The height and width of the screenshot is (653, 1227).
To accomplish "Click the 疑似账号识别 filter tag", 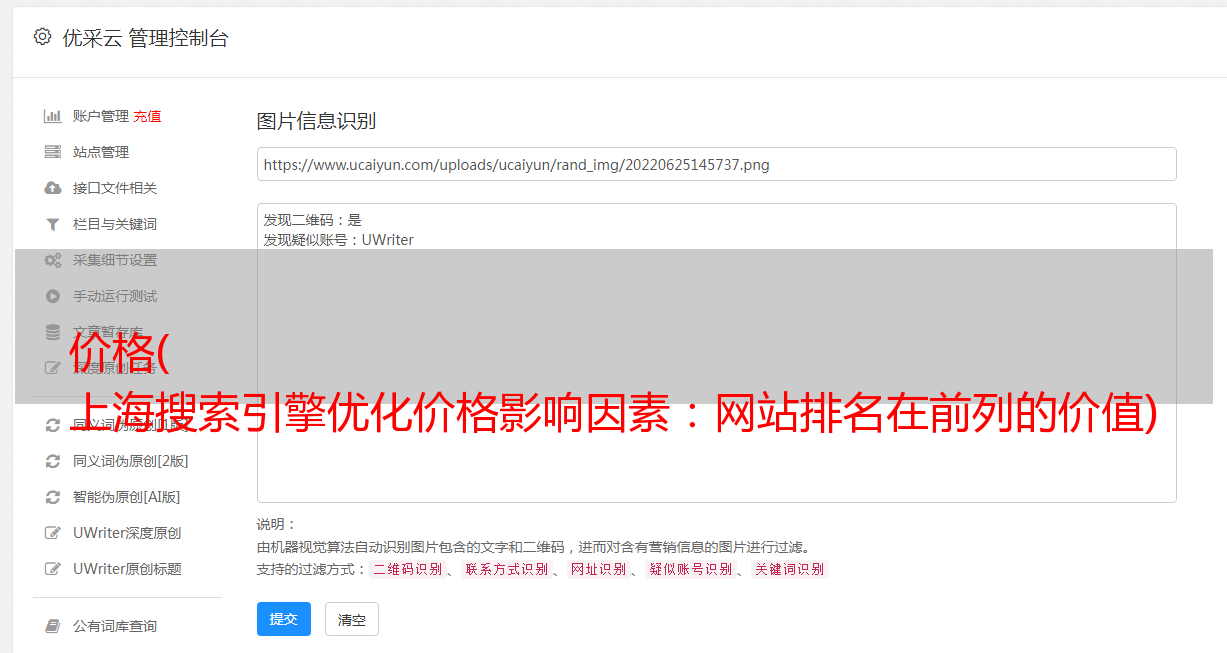I will 691,569.
